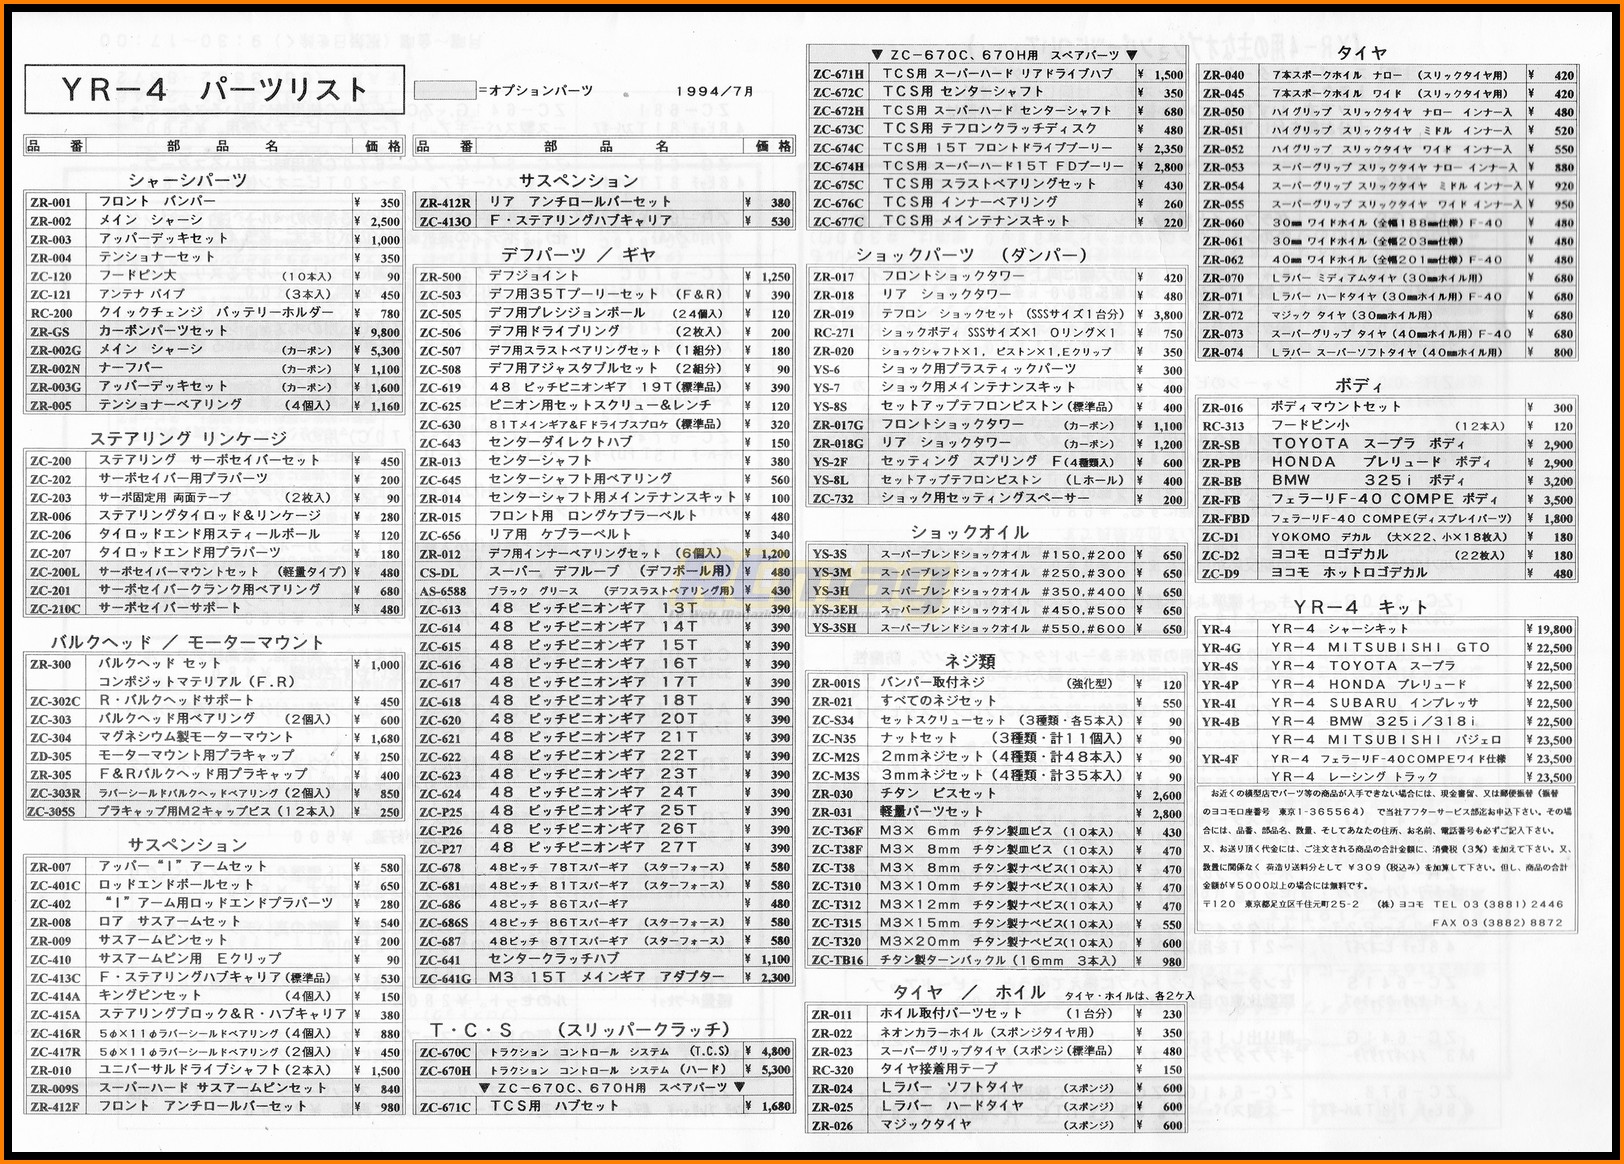Image resolution: width=1624 pixels, height=1164 pixels.
Task: Click the "TEL 03 (3881) 2446" text
Action: click(x=1499, y=904)
